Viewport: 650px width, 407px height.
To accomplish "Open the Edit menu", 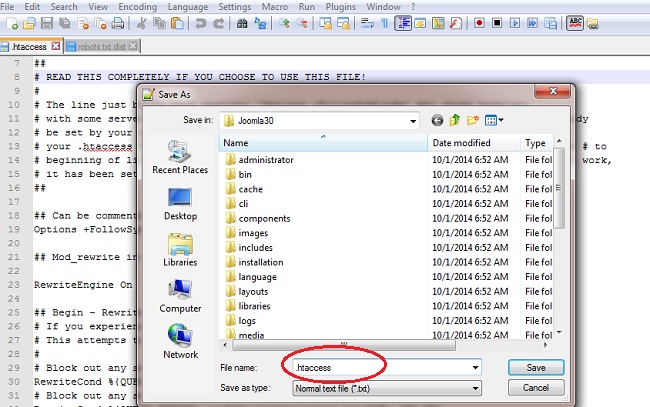I will pyautogui.click(x=32, y=7).
